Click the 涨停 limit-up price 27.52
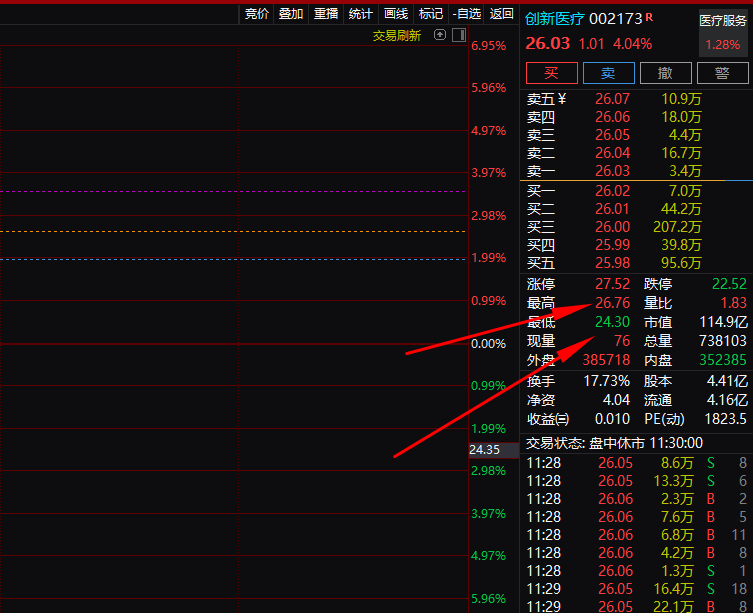 612,284
